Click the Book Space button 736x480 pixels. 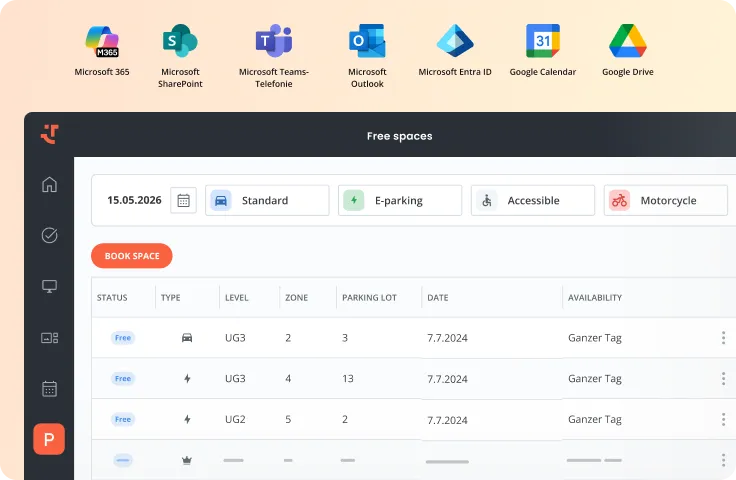[x=132, y=256]
